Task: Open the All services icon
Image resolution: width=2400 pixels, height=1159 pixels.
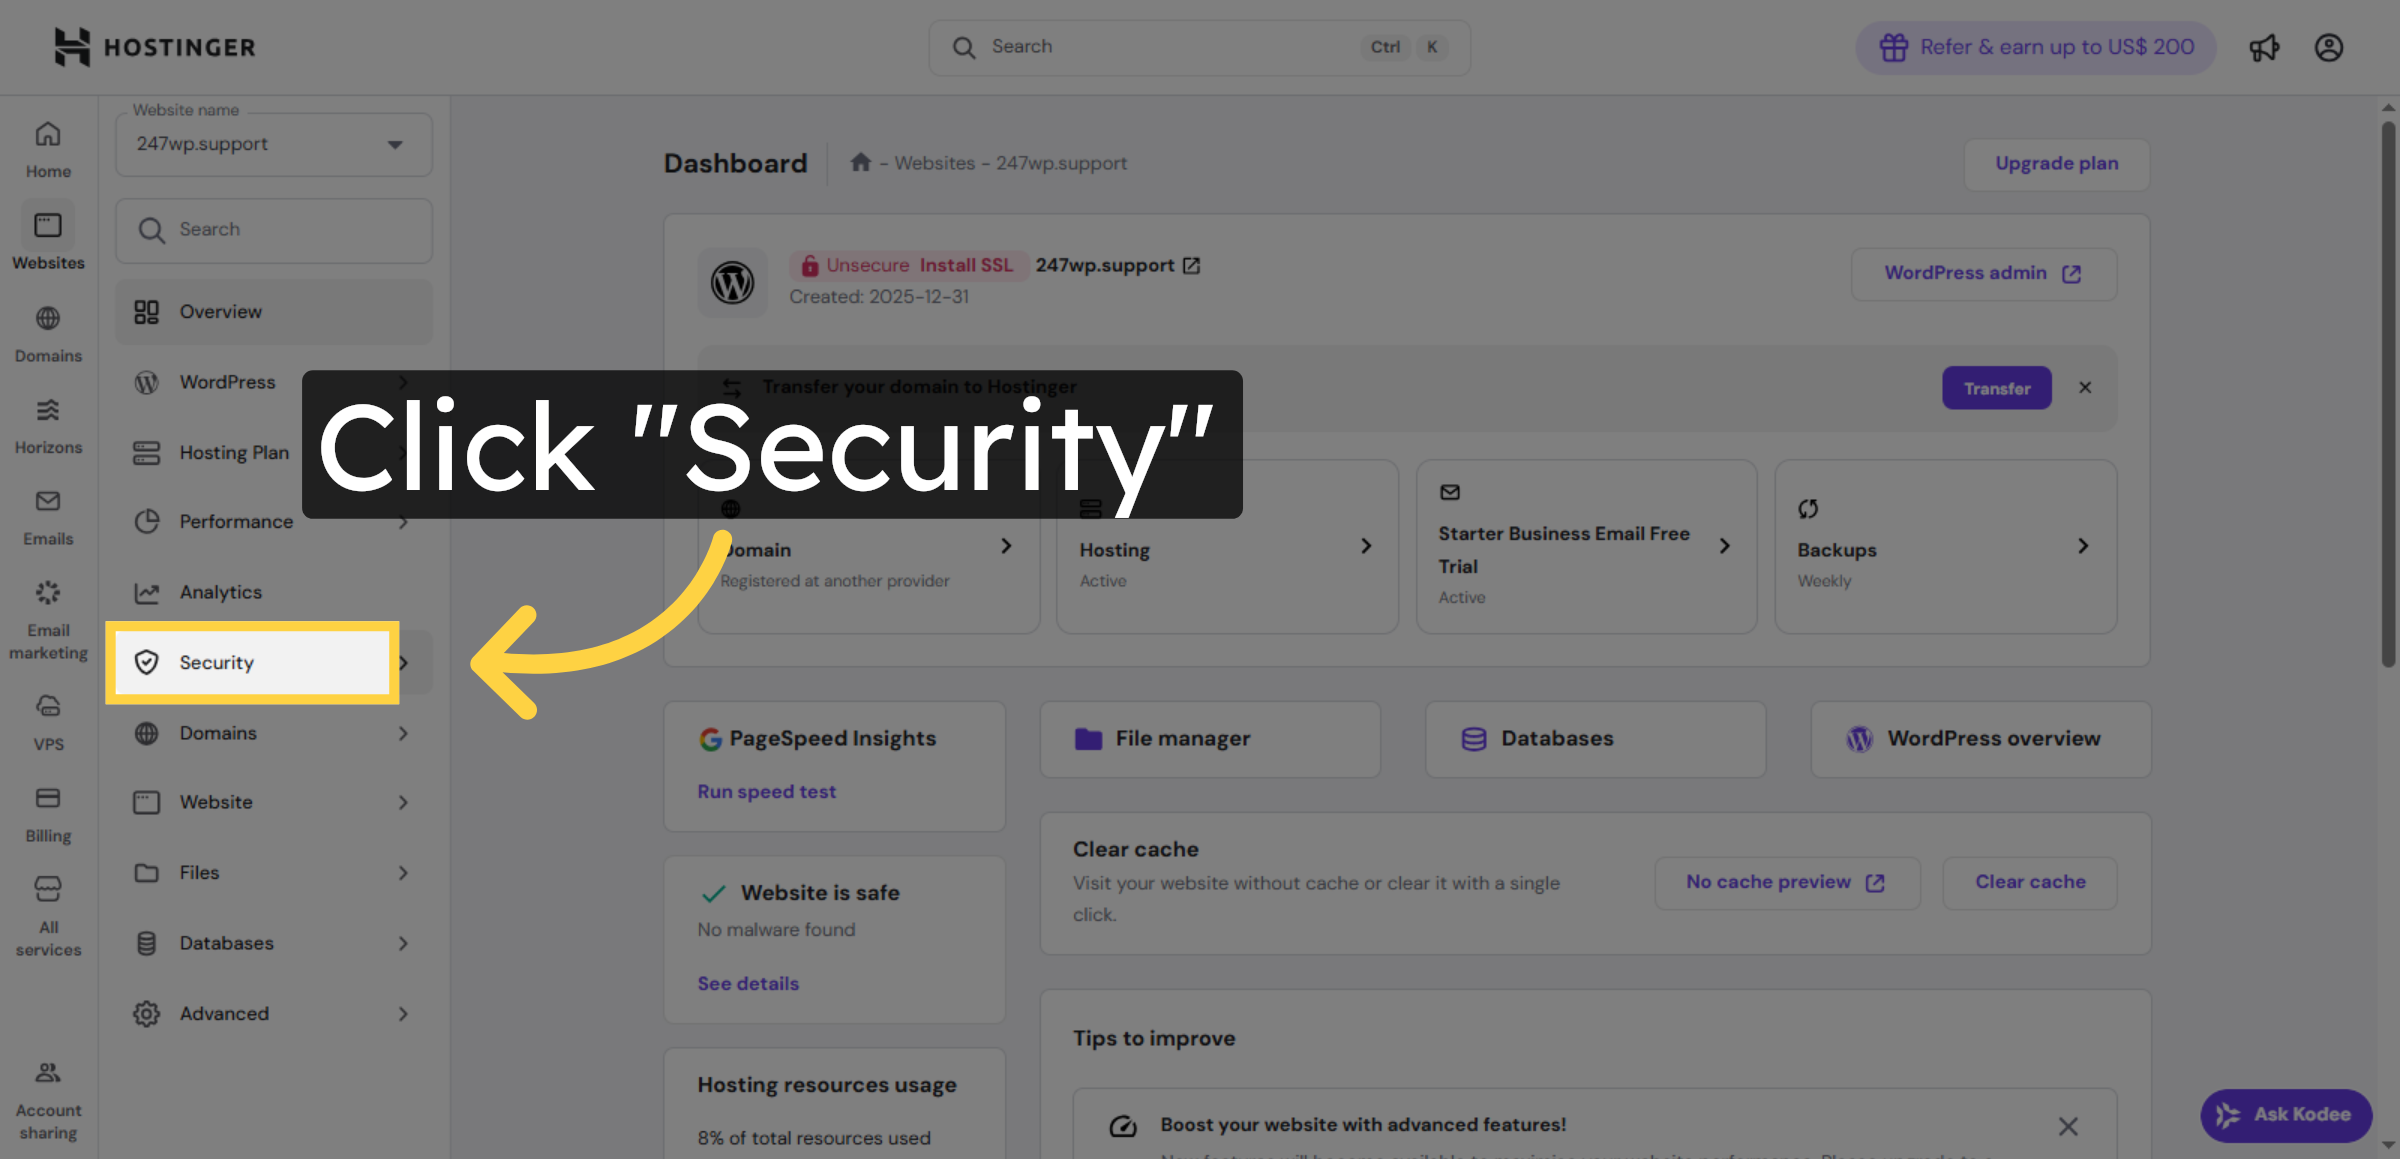Action: coord(47,888)
